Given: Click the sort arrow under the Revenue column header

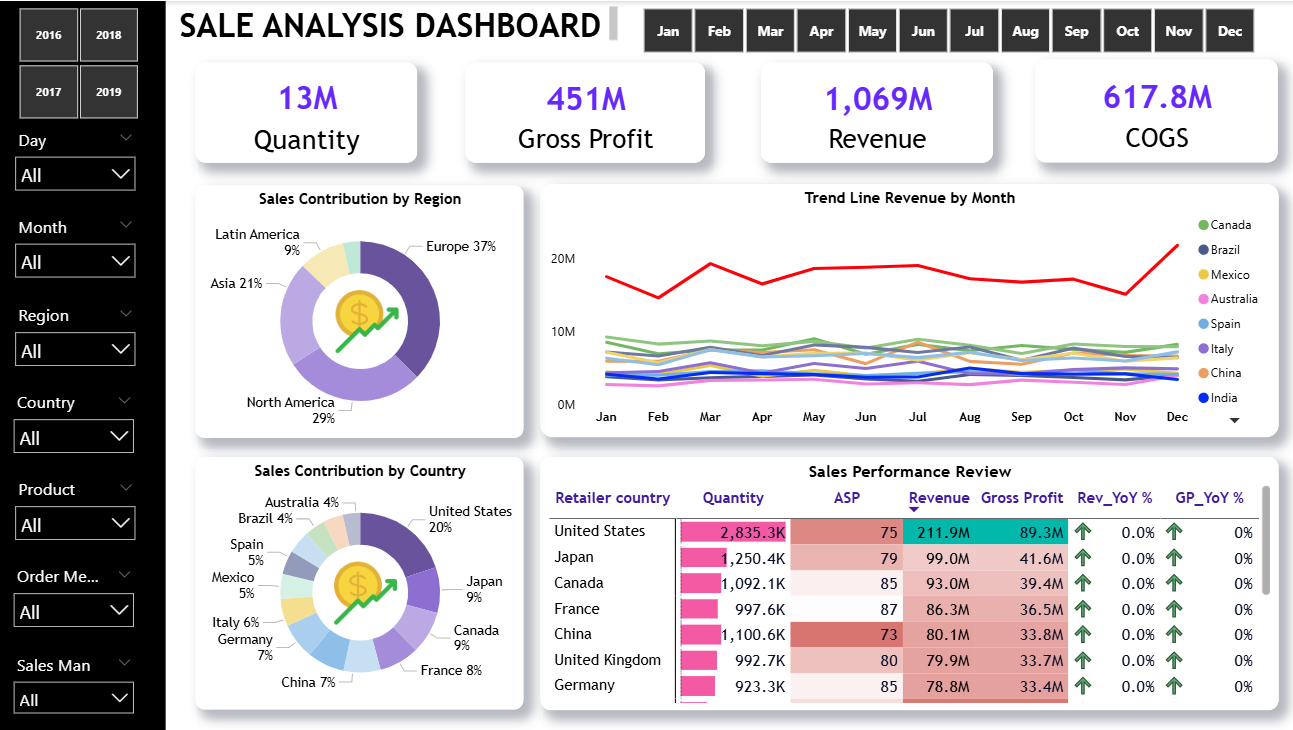Looking at the screenshot, I should point(914,510).
